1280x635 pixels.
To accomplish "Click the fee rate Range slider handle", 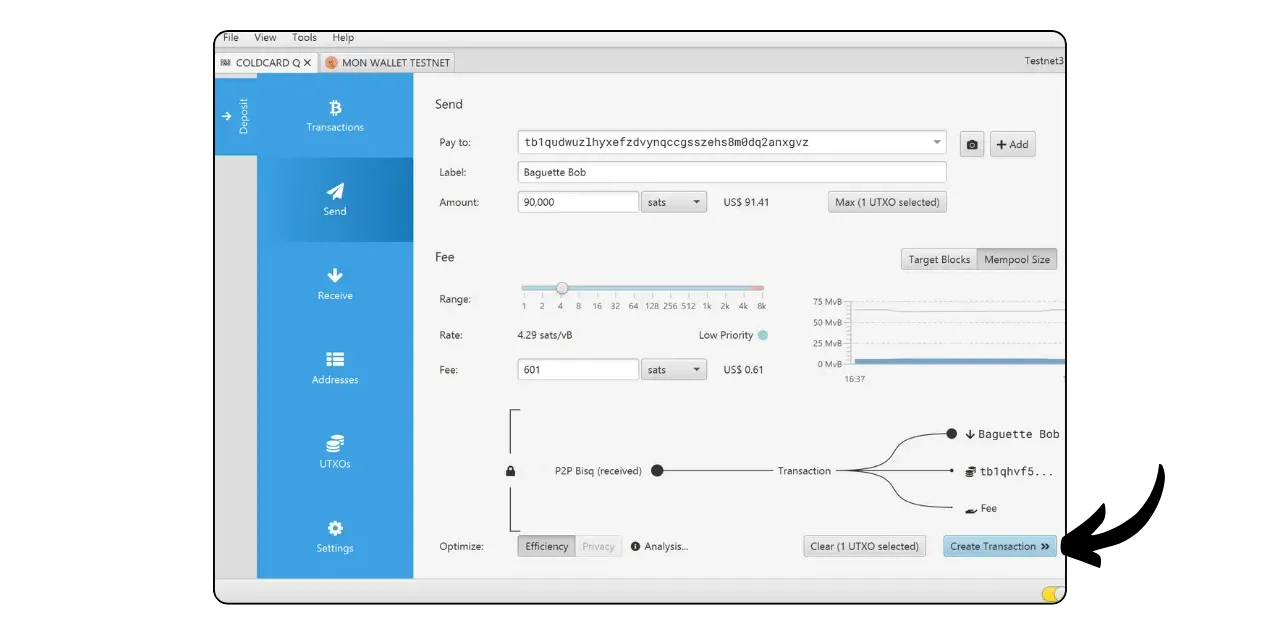I will tap(562, 288).
